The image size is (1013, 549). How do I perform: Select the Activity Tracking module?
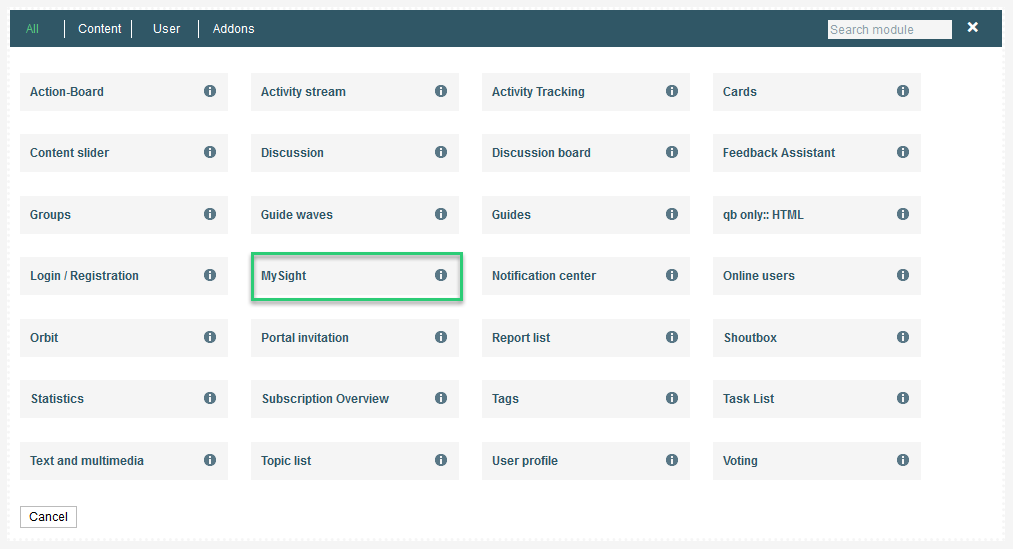click(x=586, y=92)
